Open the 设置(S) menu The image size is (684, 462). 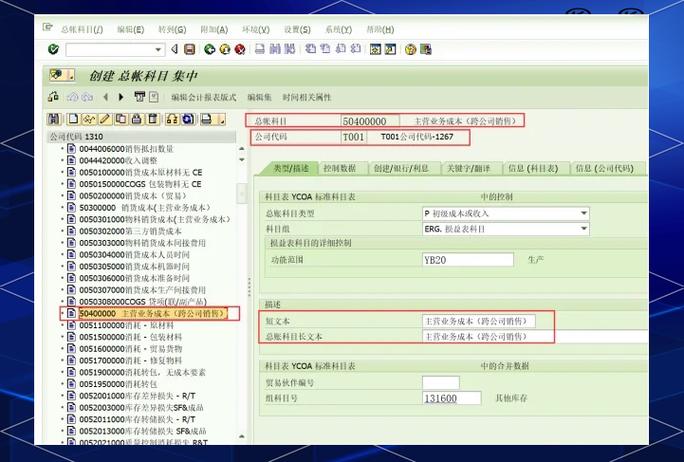[x=297, y=30]
